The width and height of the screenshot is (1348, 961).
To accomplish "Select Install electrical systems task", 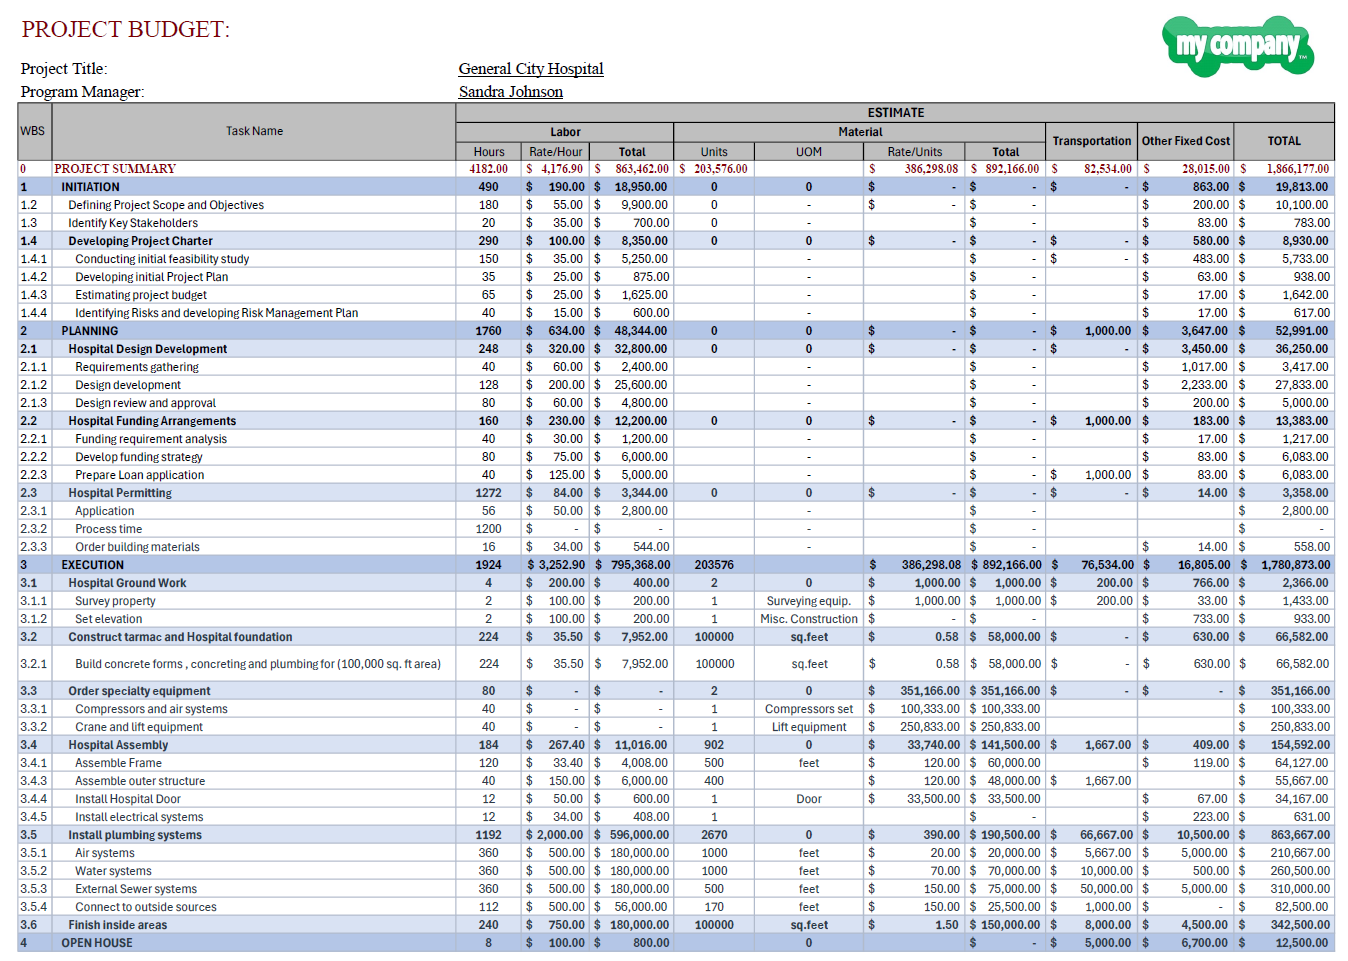I will (x=139, y=817).
